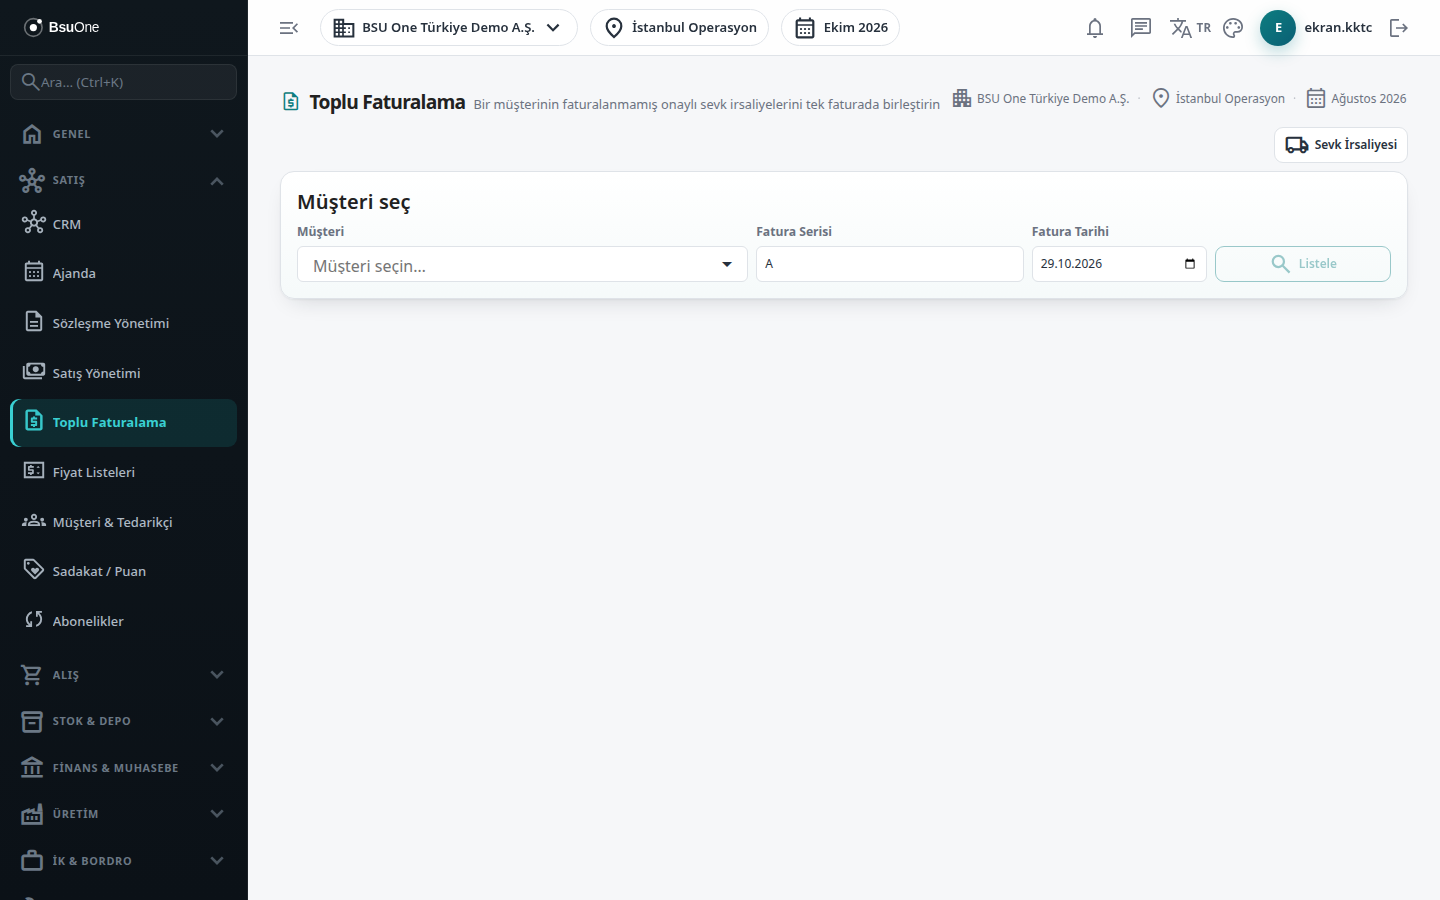Open Ajanda in the sidebar
Screen dimensions: 1440x900
click(124, 273)
